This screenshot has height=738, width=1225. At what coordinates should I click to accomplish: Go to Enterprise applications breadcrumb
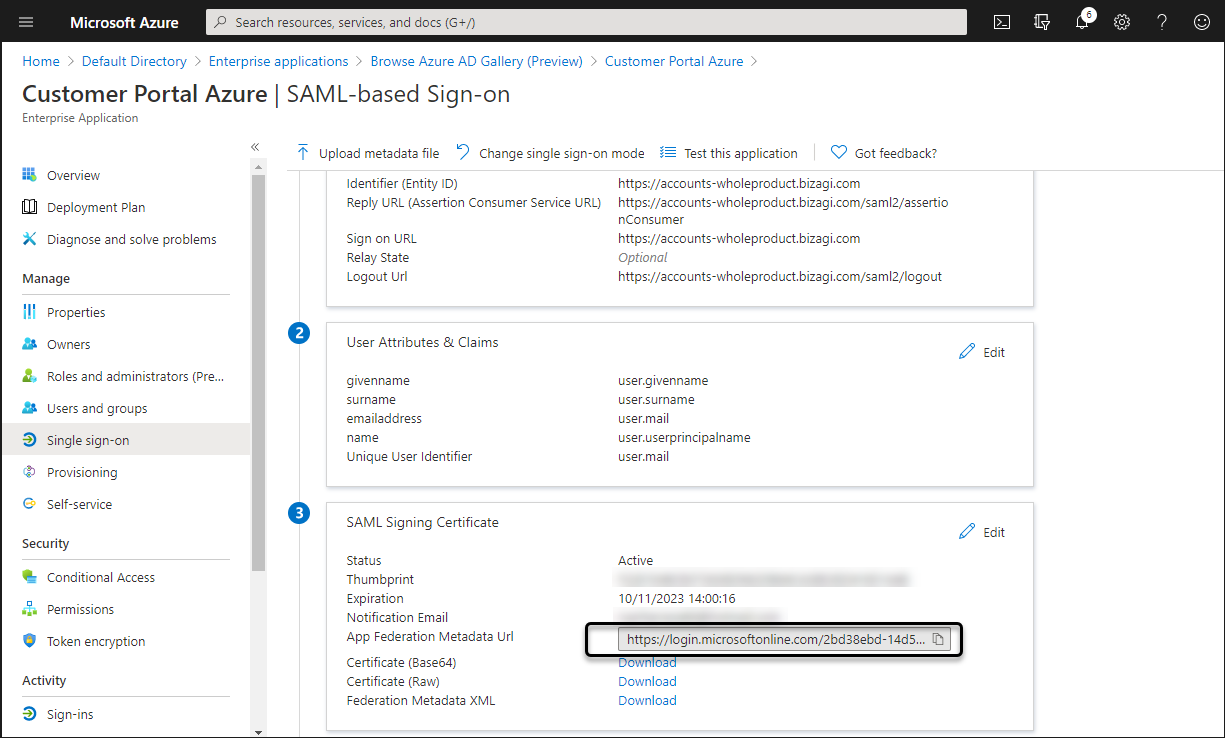(x=279, y=61)
